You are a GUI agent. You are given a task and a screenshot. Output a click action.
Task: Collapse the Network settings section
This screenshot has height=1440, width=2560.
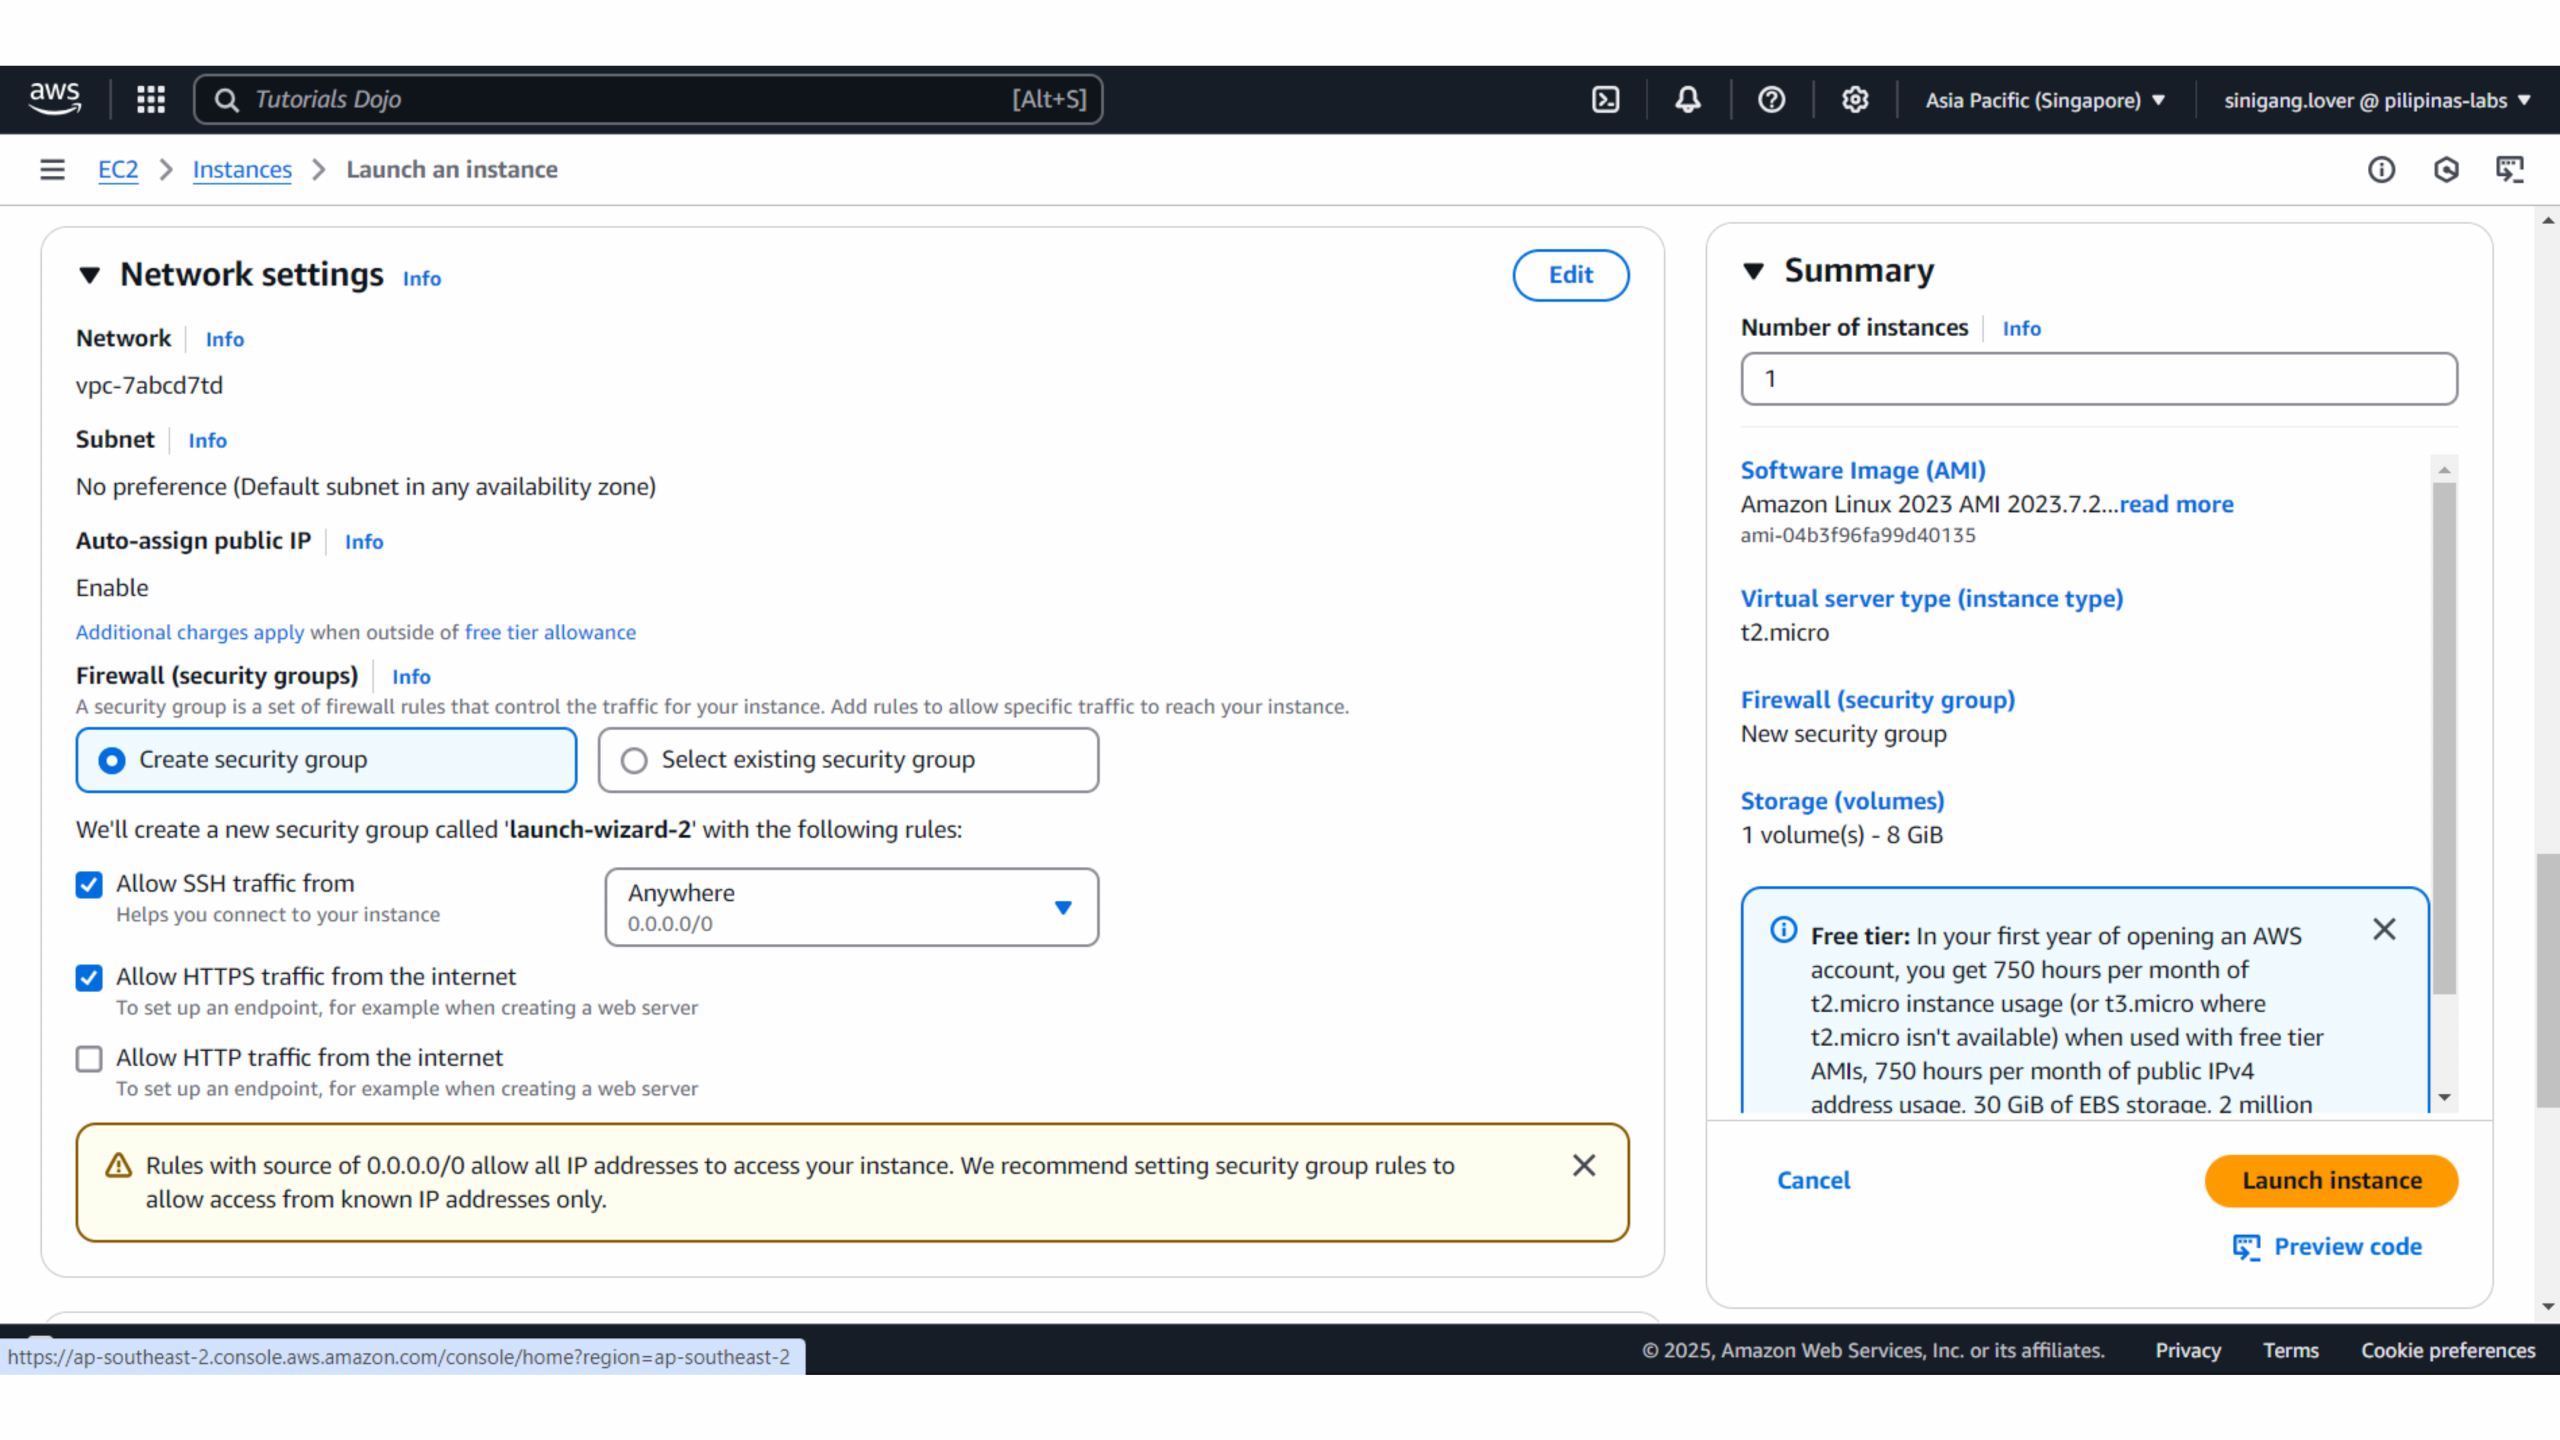click(x=90, y=275)
